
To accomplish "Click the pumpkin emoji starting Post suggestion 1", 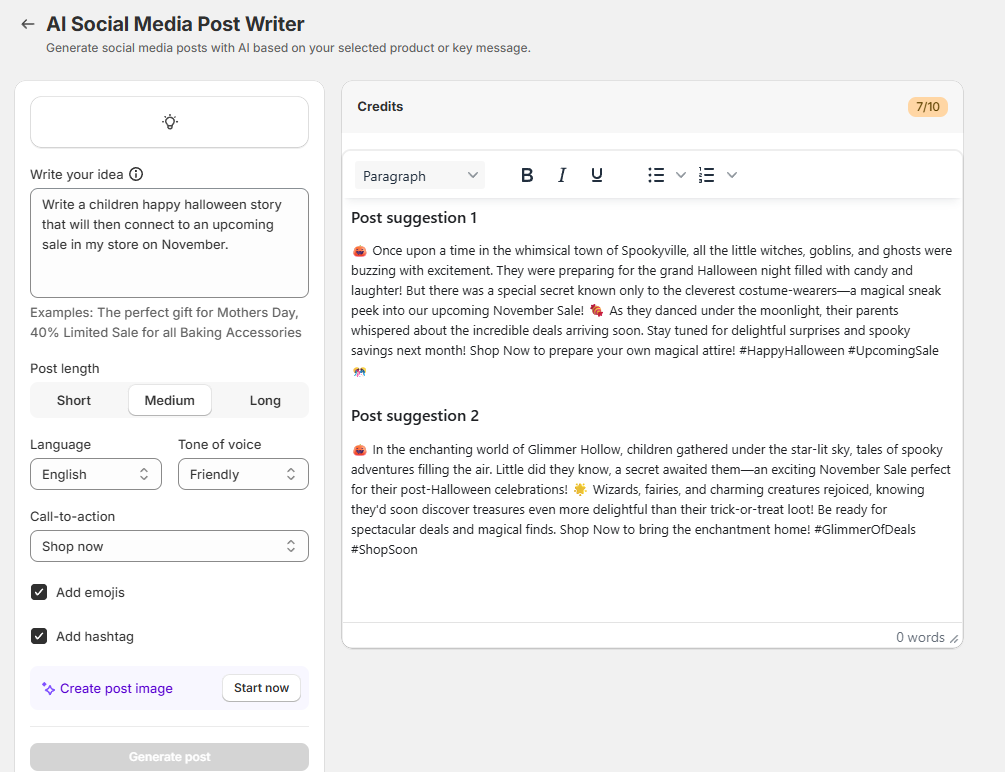I will click(x=360, y=251).
